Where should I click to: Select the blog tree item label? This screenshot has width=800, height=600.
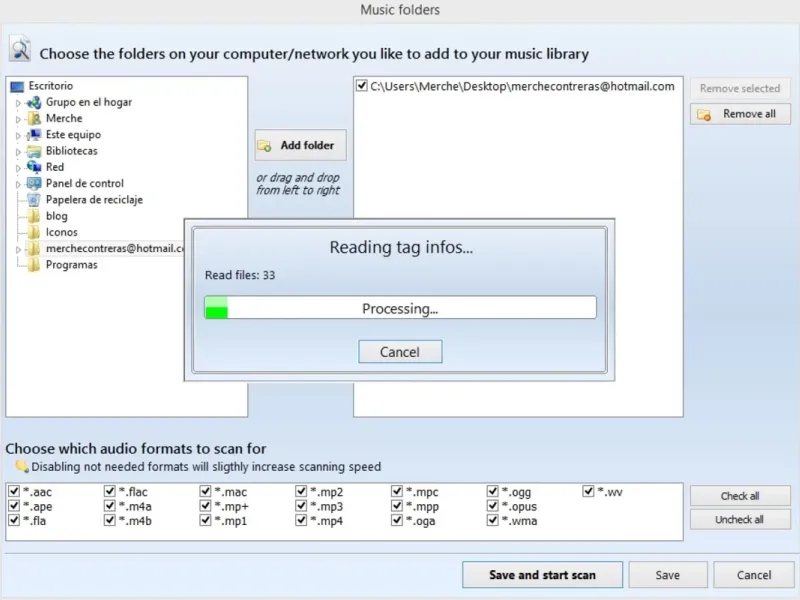point(57,216)
